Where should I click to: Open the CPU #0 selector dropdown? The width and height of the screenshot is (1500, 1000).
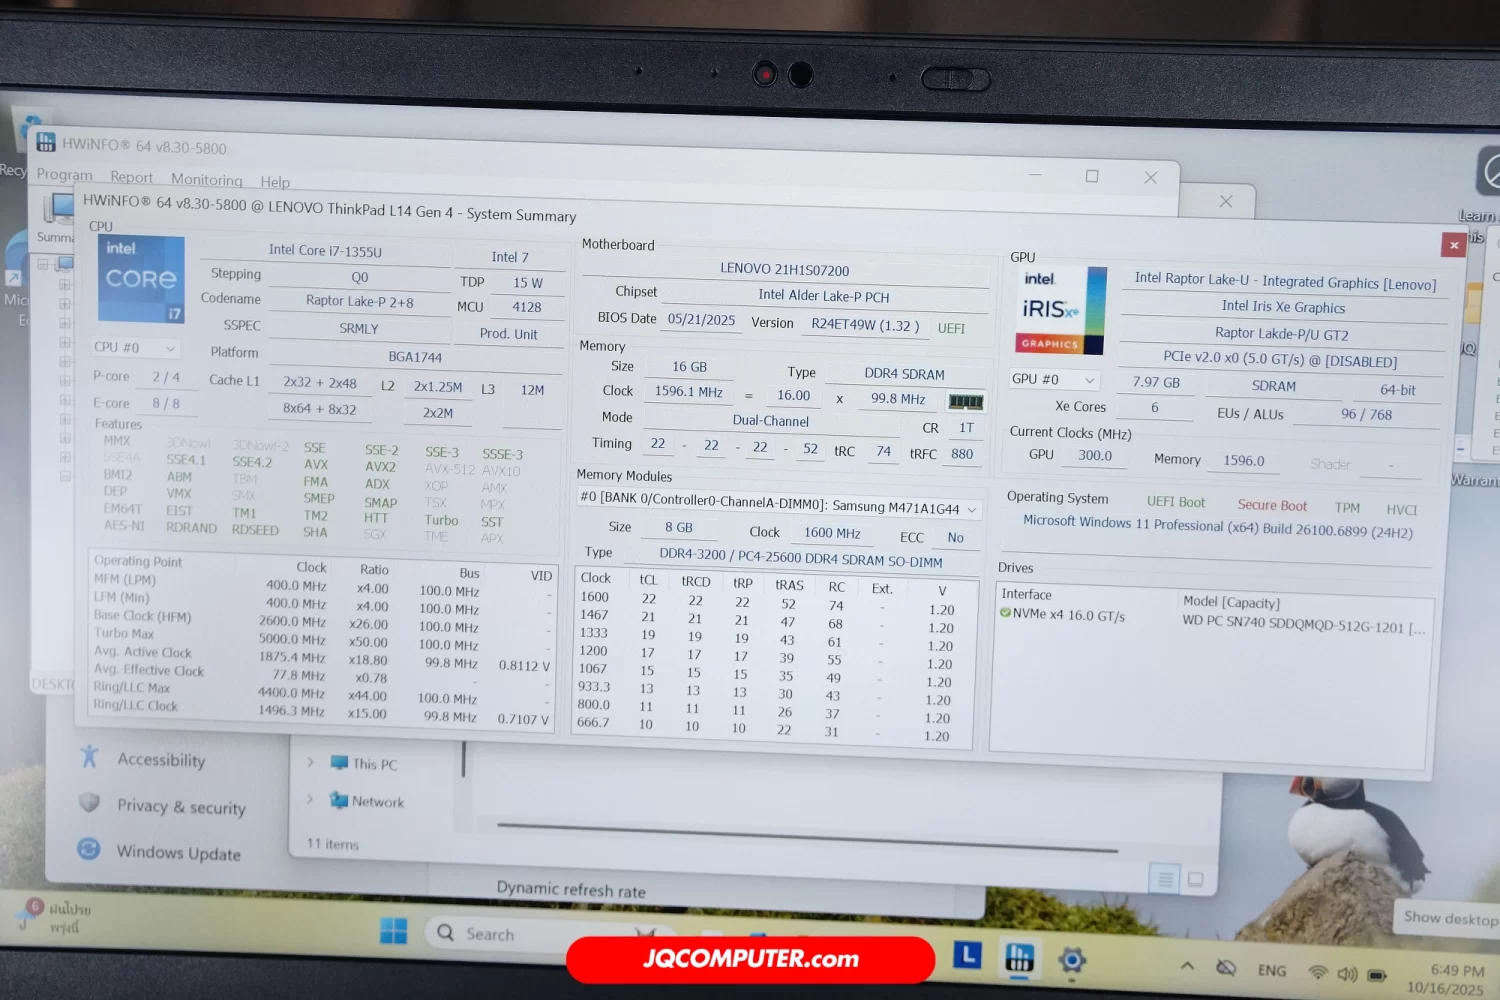tap(136, 348)
